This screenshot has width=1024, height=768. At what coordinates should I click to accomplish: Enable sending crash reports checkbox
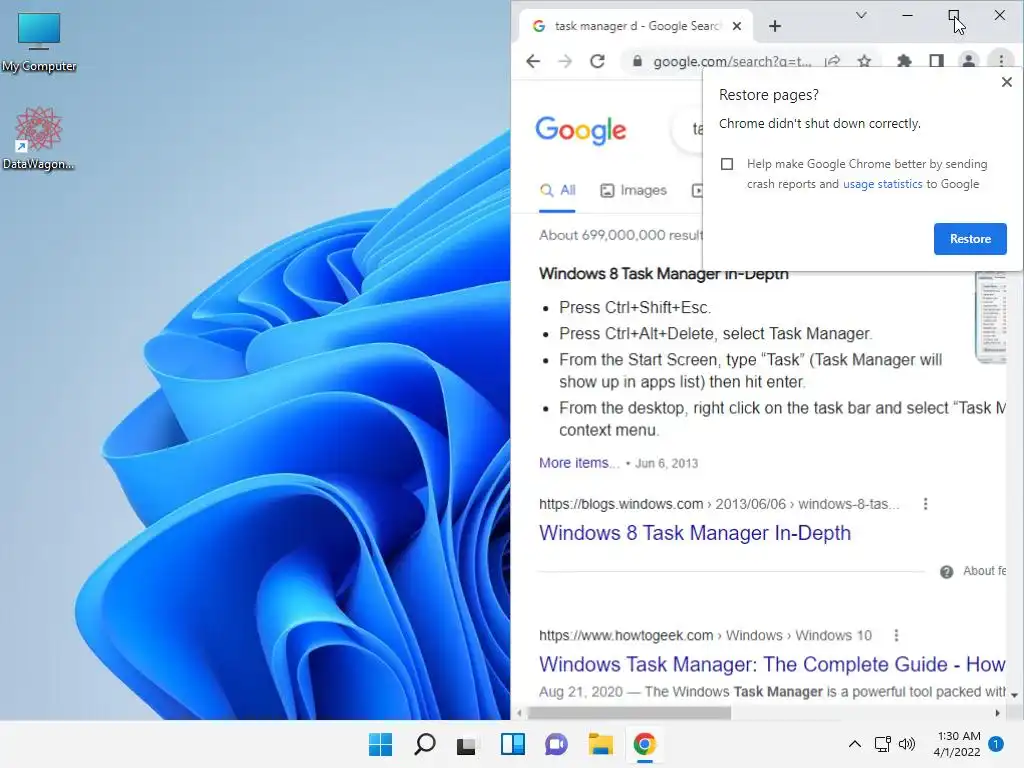(x=727, y=164)
